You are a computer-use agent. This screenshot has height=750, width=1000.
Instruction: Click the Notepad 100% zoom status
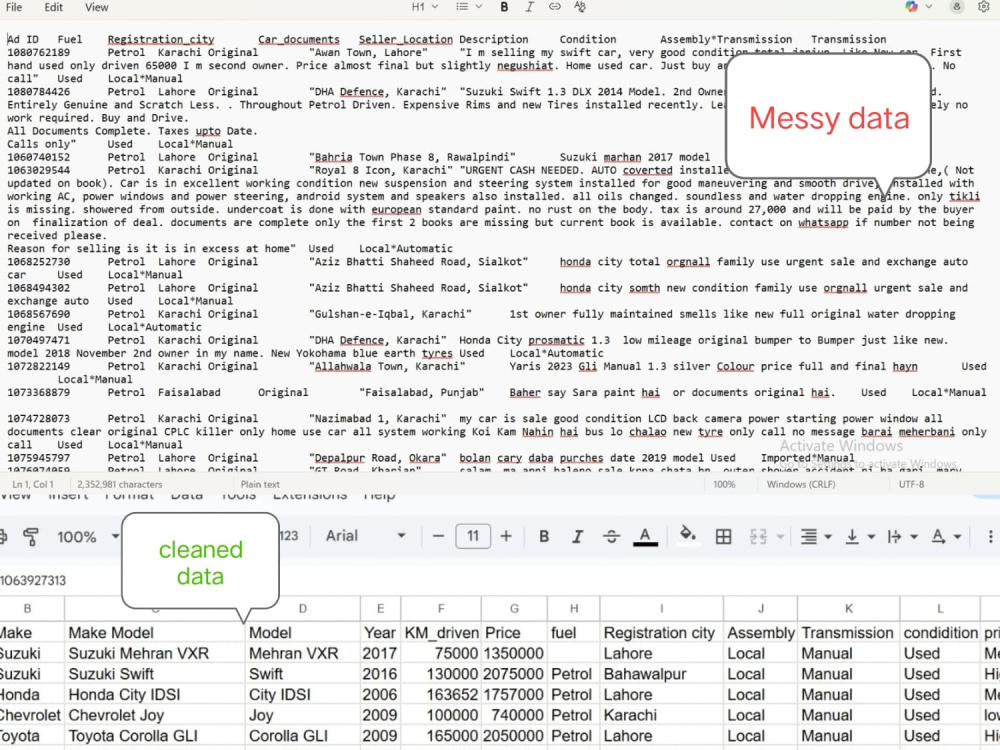point(724,484)
